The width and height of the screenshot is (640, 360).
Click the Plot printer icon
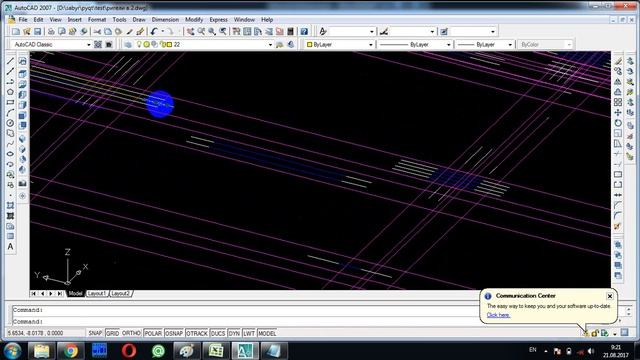click(x=51, y=31)
